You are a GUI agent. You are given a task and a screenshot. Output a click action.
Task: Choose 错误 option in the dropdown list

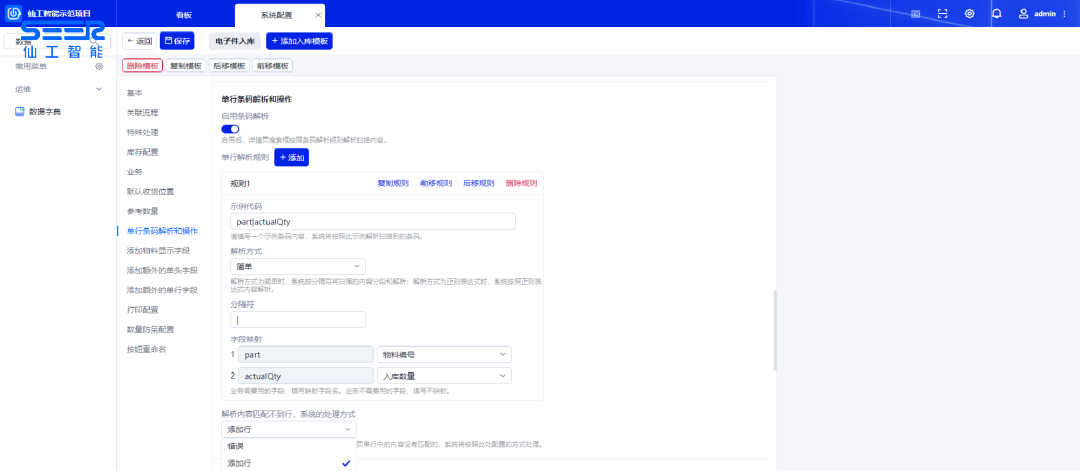tap(236, 445)
